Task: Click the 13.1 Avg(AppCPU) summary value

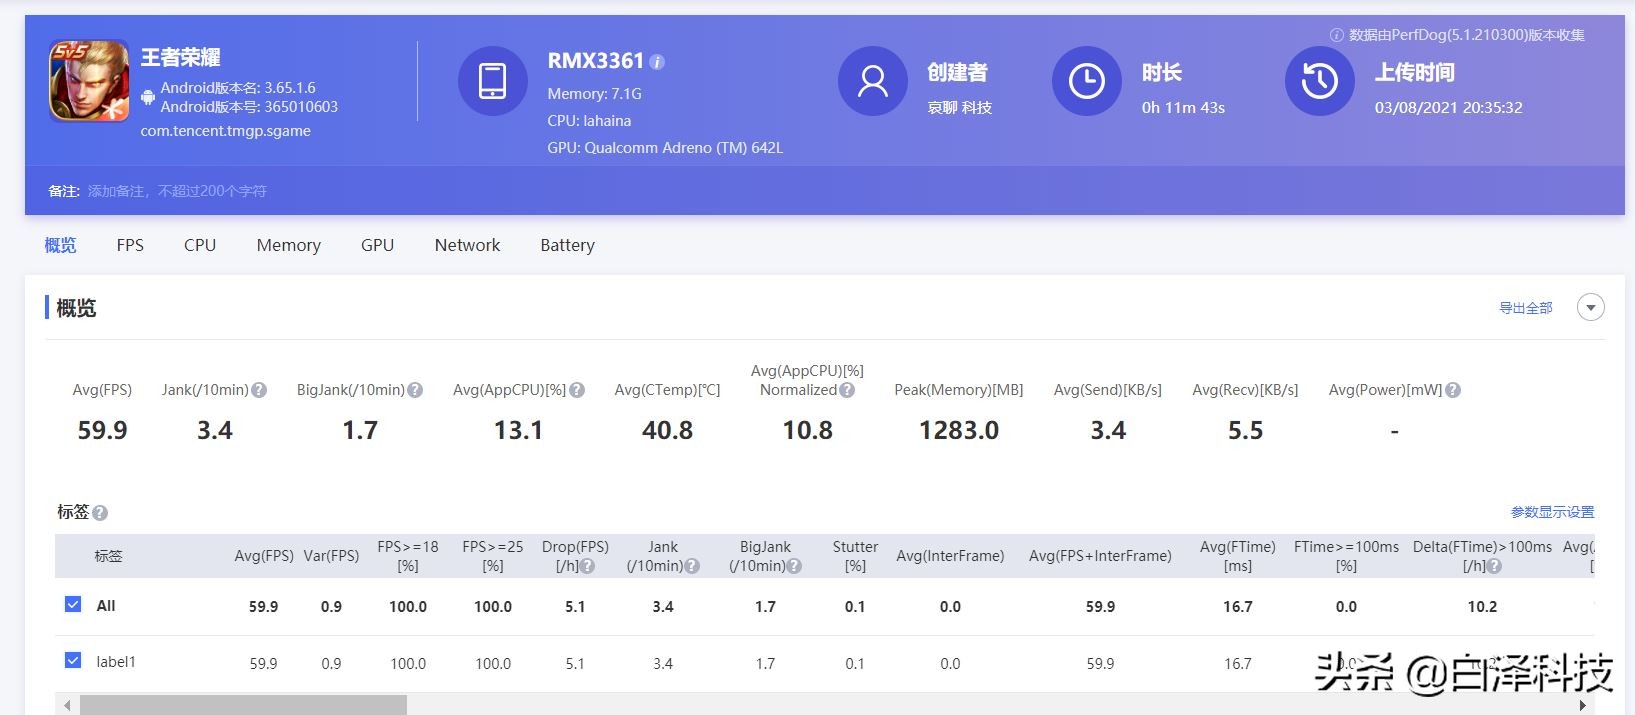Action: click(x=518, y=430)
